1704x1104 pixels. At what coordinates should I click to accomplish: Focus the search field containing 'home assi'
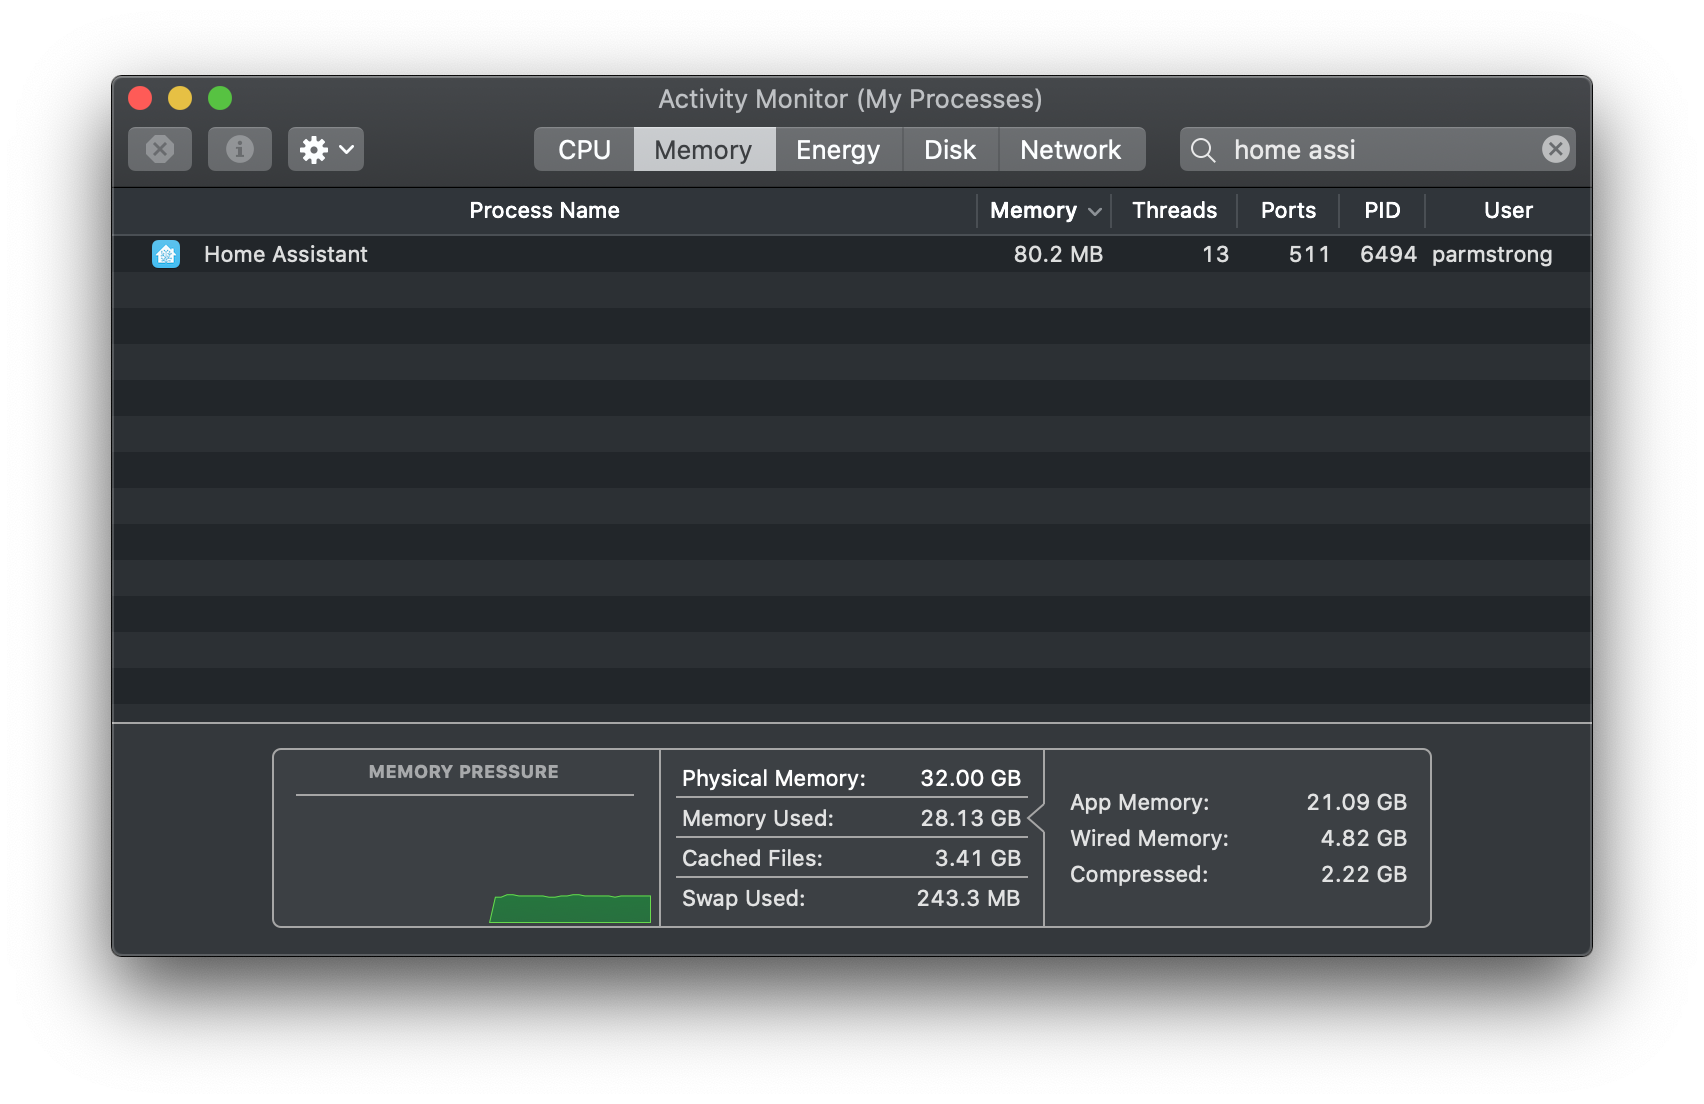(1378, 149)
